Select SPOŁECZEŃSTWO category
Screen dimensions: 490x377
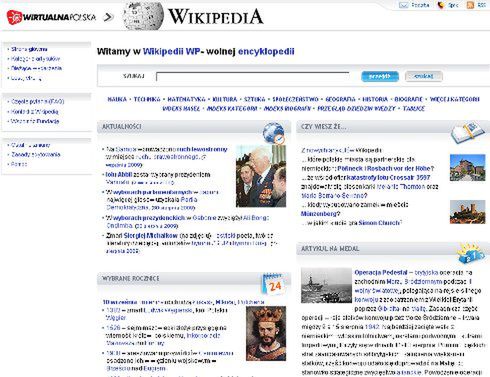click(x=295, y=99)
